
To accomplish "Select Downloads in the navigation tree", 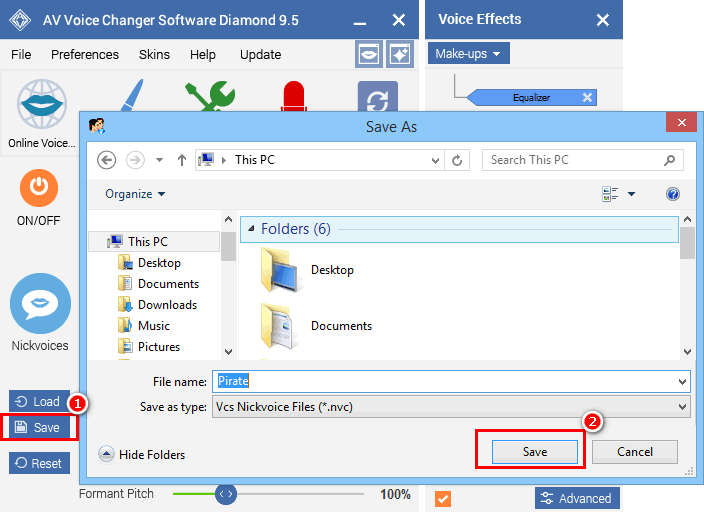I will point(158,305).
